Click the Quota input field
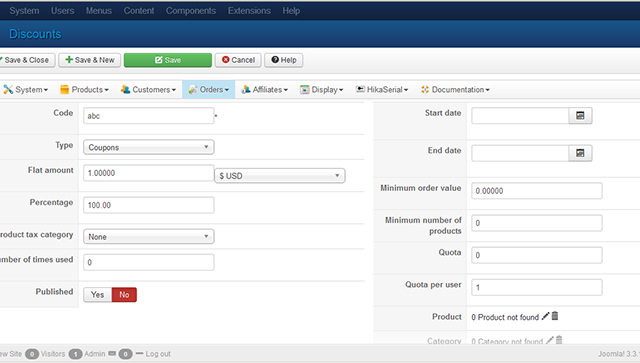This screenshot has width=640, height=363. tap(537, 255)
